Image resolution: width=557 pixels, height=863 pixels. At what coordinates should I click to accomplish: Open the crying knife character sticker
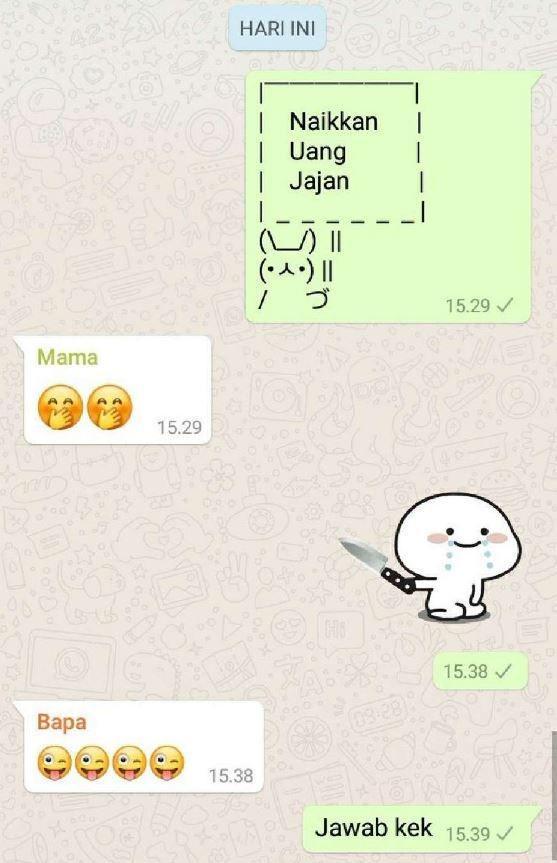point(430,556)
